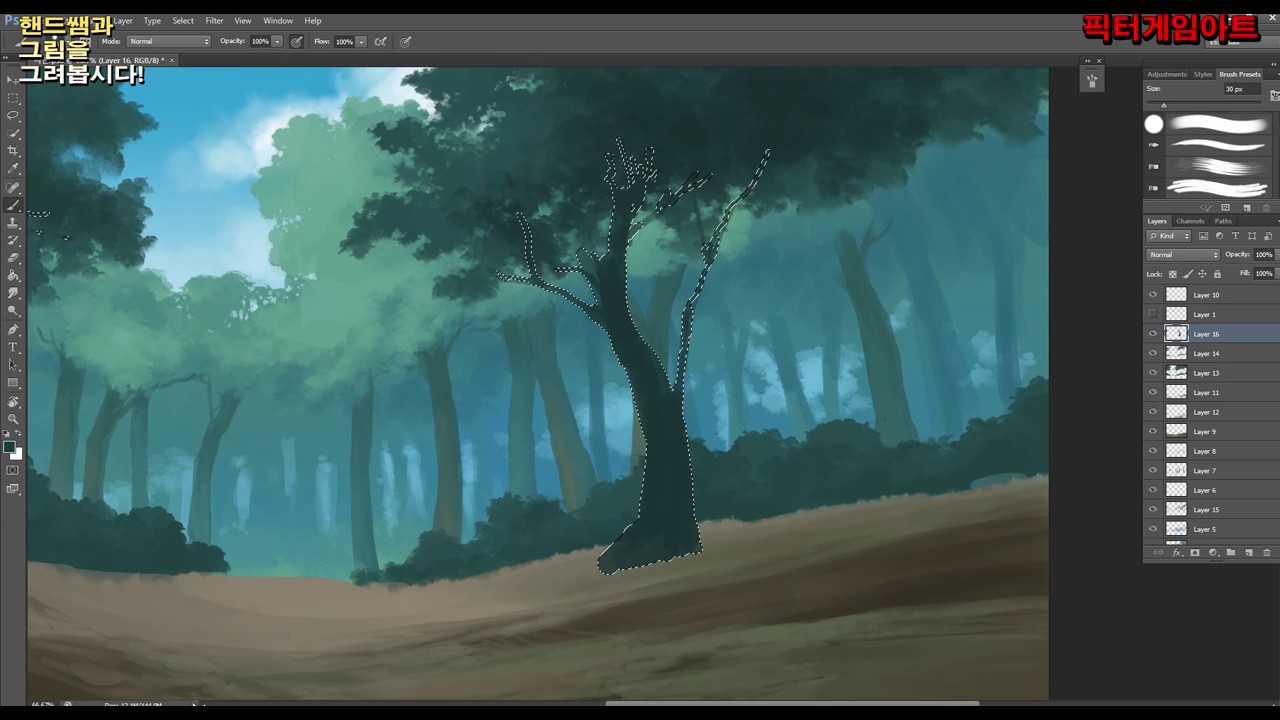Open the layer blending mode dropdown

click(x=1182, y=255)
